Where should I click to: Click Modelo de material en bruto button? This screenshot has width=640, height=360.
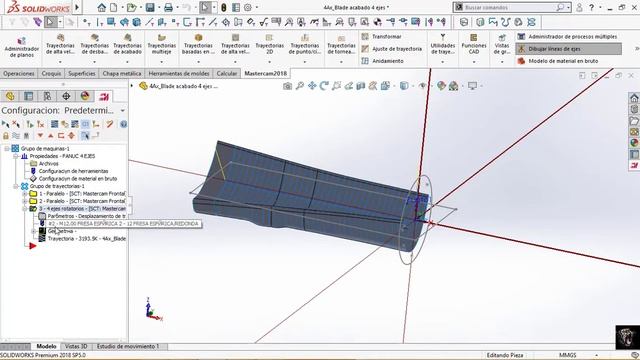click(558, 61)
